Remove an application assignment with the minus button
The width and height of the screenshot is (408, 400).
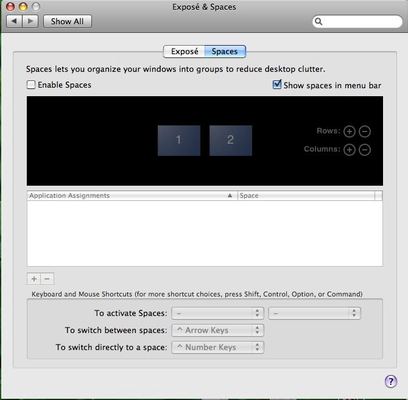point(47,279)
